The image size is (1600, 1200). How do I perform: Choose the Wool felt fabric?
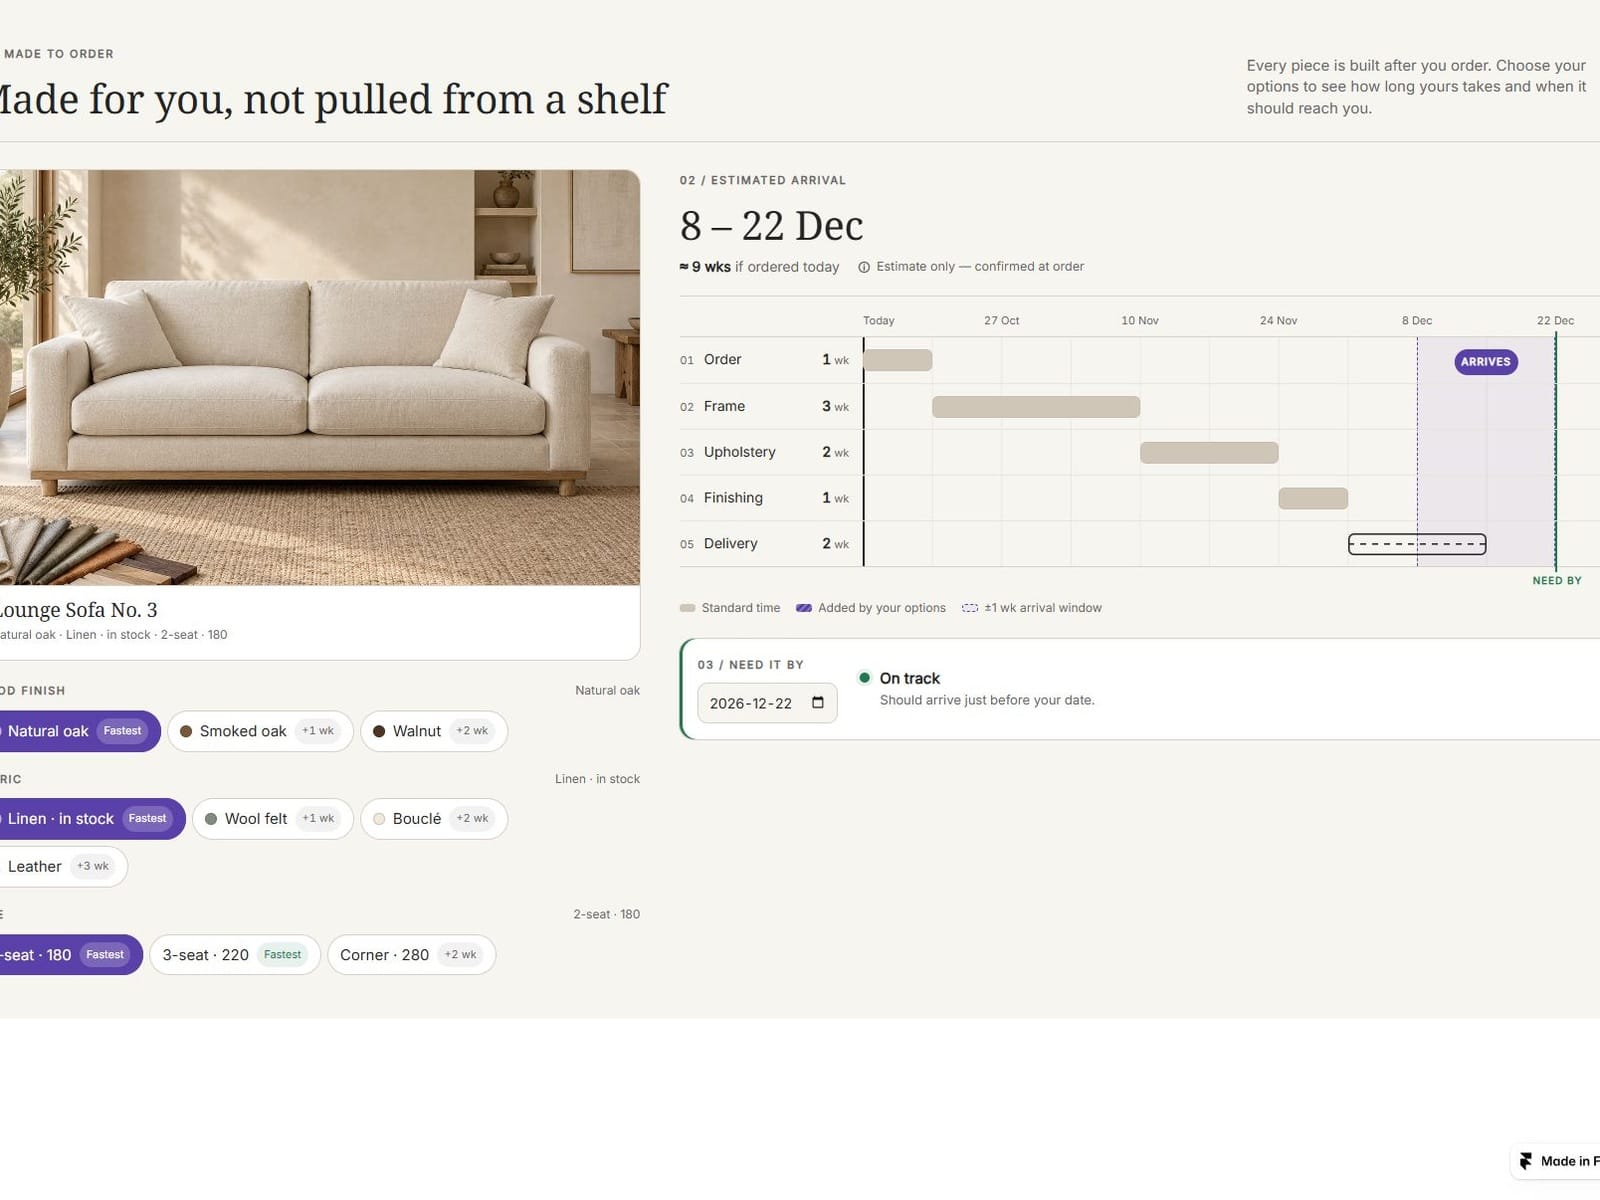(273, 818)
